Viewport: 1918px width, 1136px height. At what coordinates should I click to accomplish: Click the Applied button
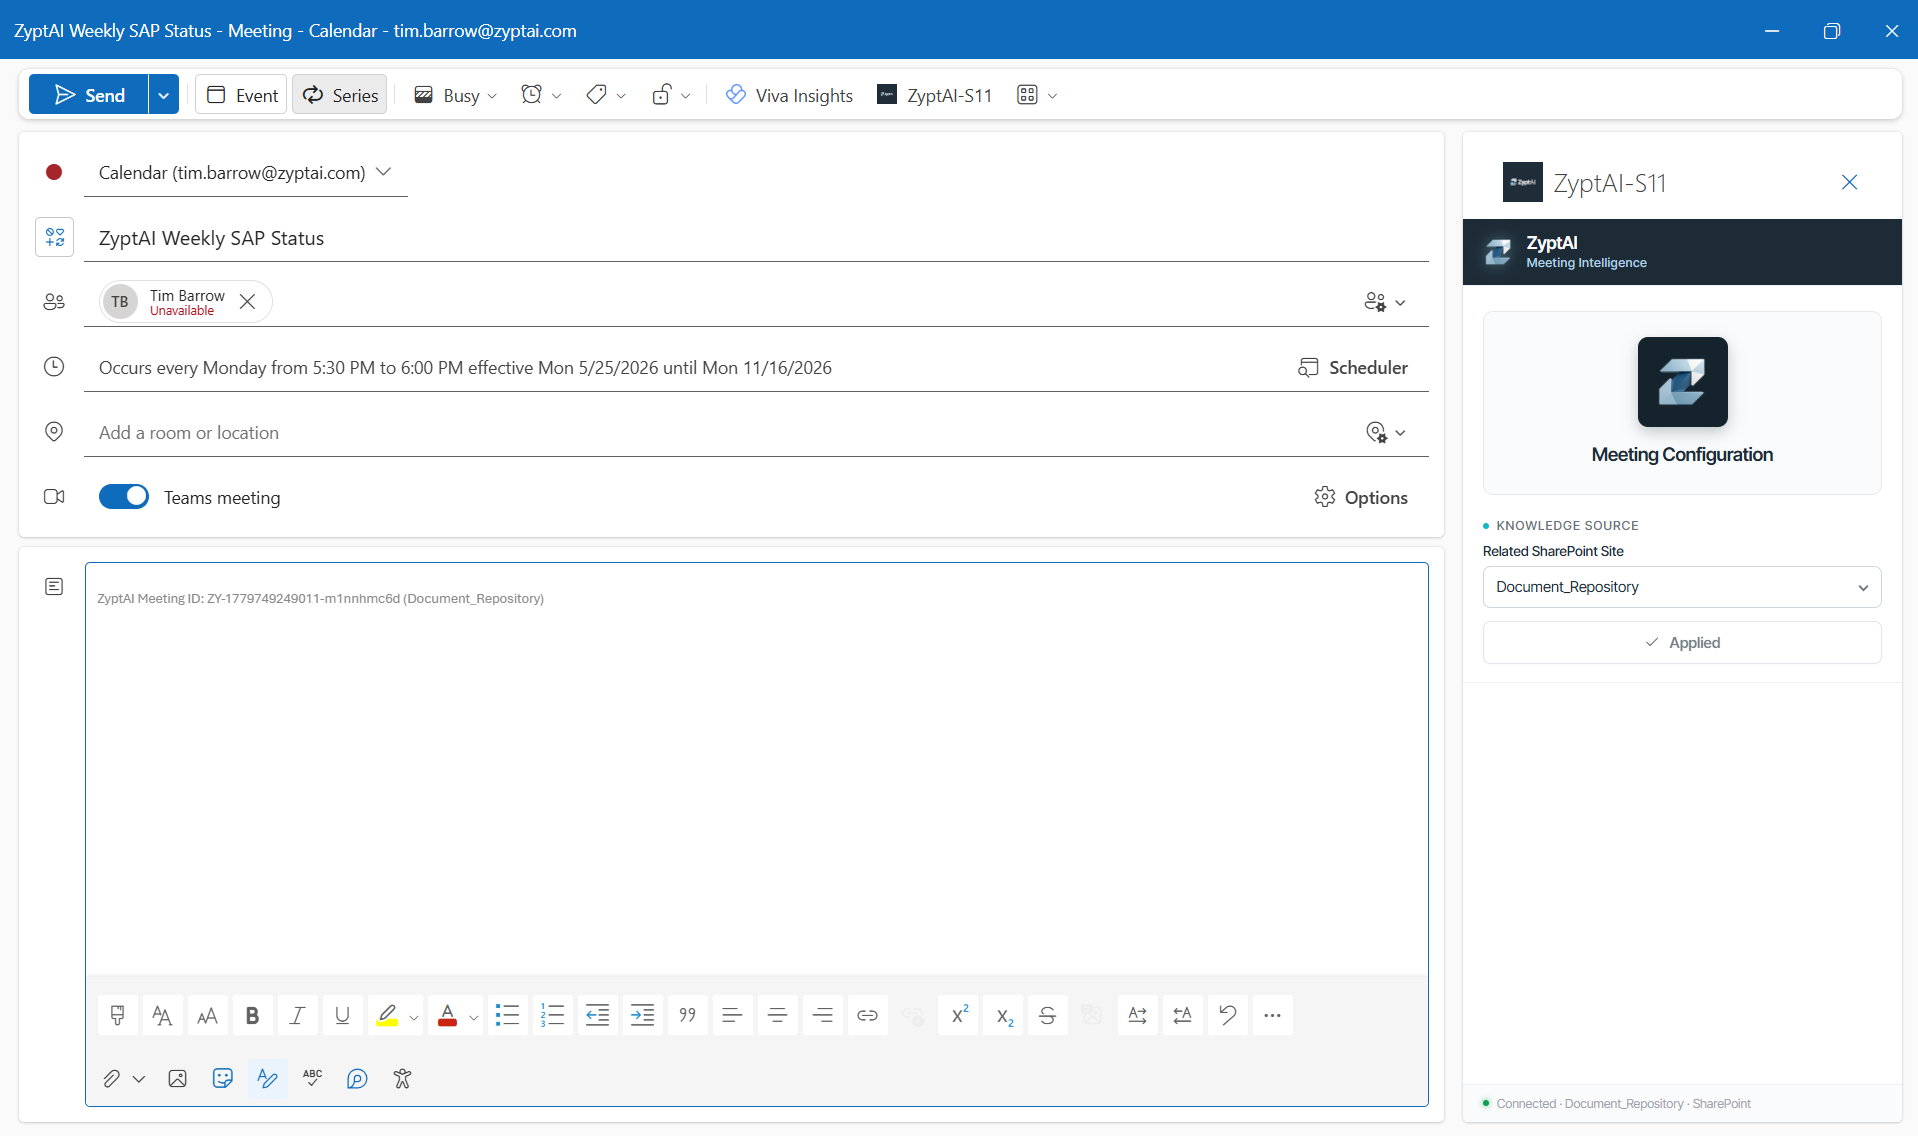(1682, 643)
